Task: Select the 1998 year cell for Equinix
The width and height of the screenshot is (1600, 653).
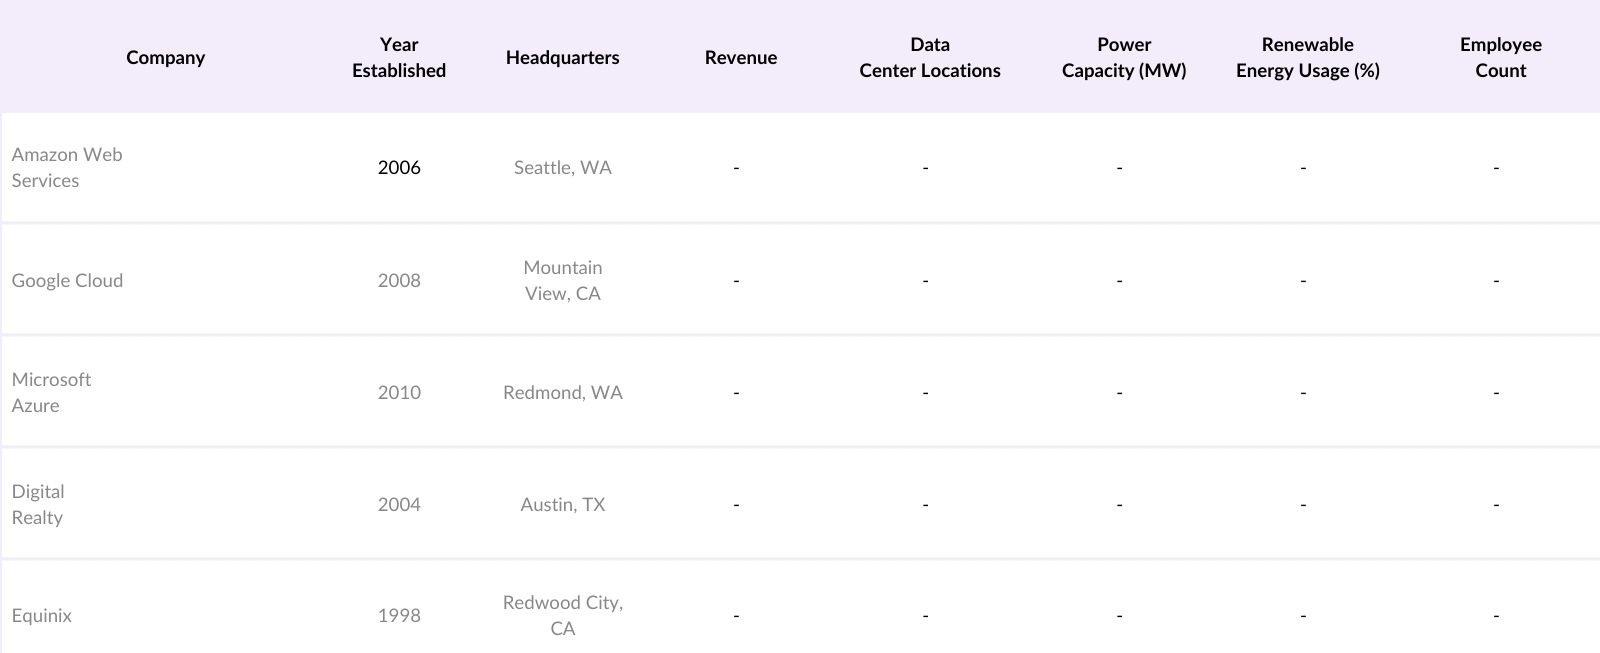Action: 398,615
